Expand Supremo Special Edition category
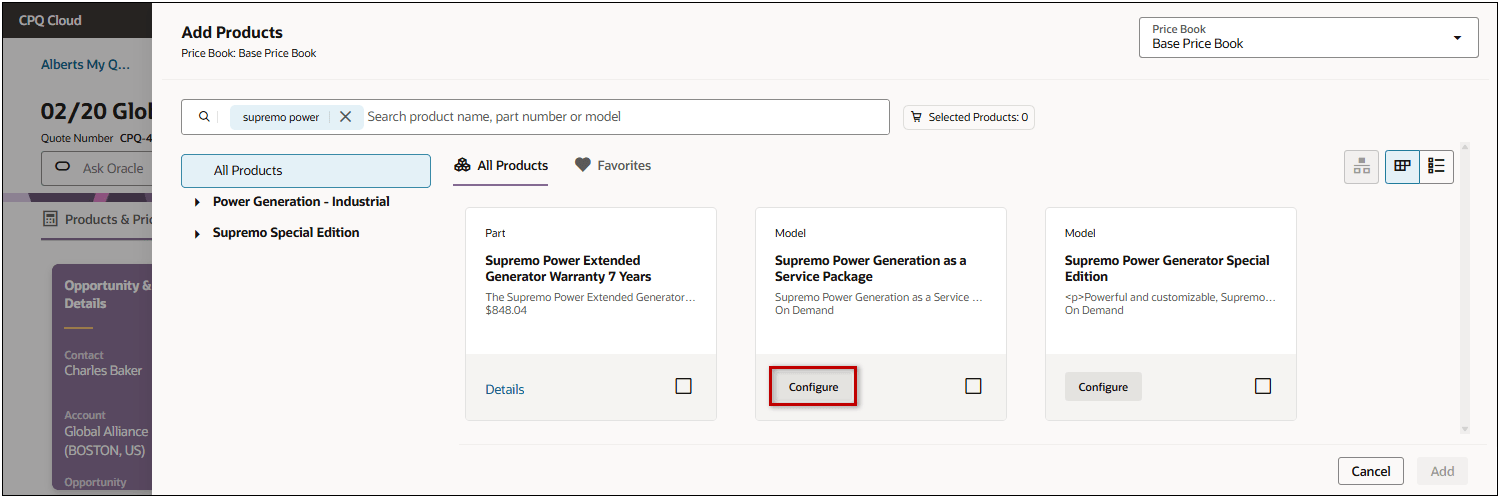Viewport: 1500px width, 498px height. [198, 233]
